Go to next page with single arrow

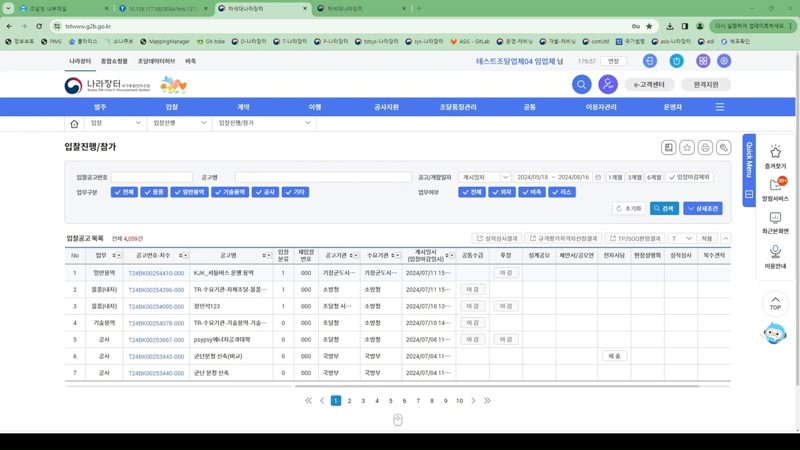(x=473, y=401)
